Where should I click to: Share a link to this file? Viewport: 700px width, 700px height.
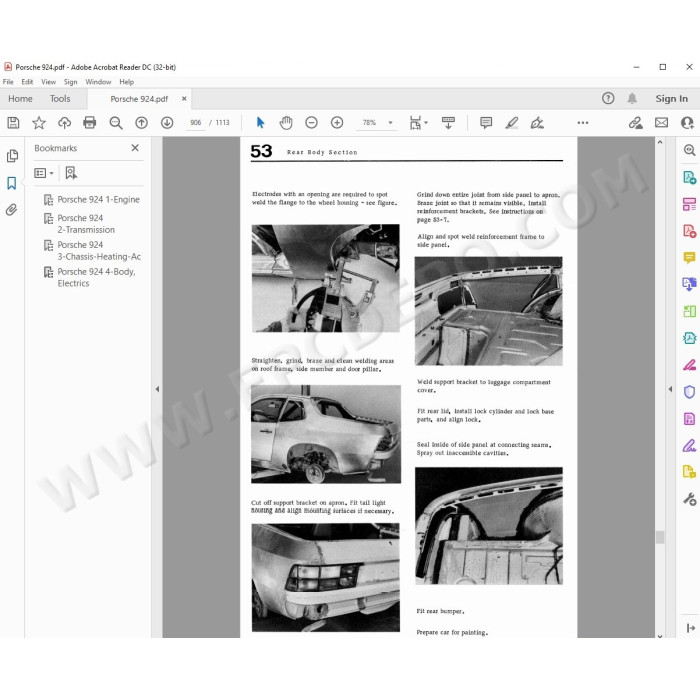point(635,123)
